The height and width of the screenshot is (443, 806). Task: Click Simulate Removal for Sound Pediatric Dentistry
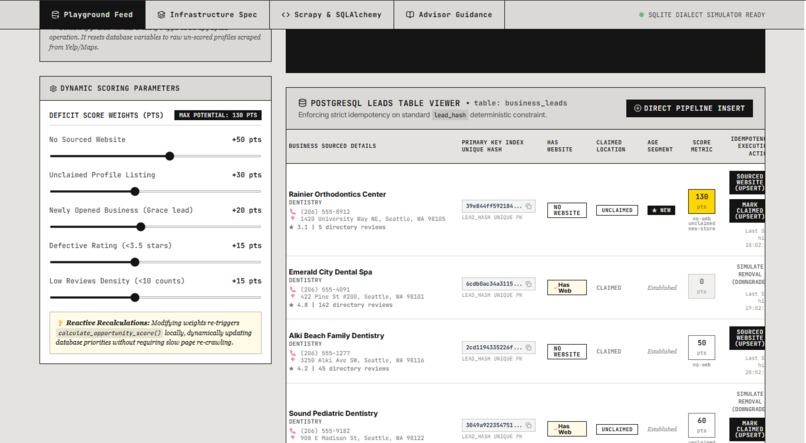[x=749, y=401]
